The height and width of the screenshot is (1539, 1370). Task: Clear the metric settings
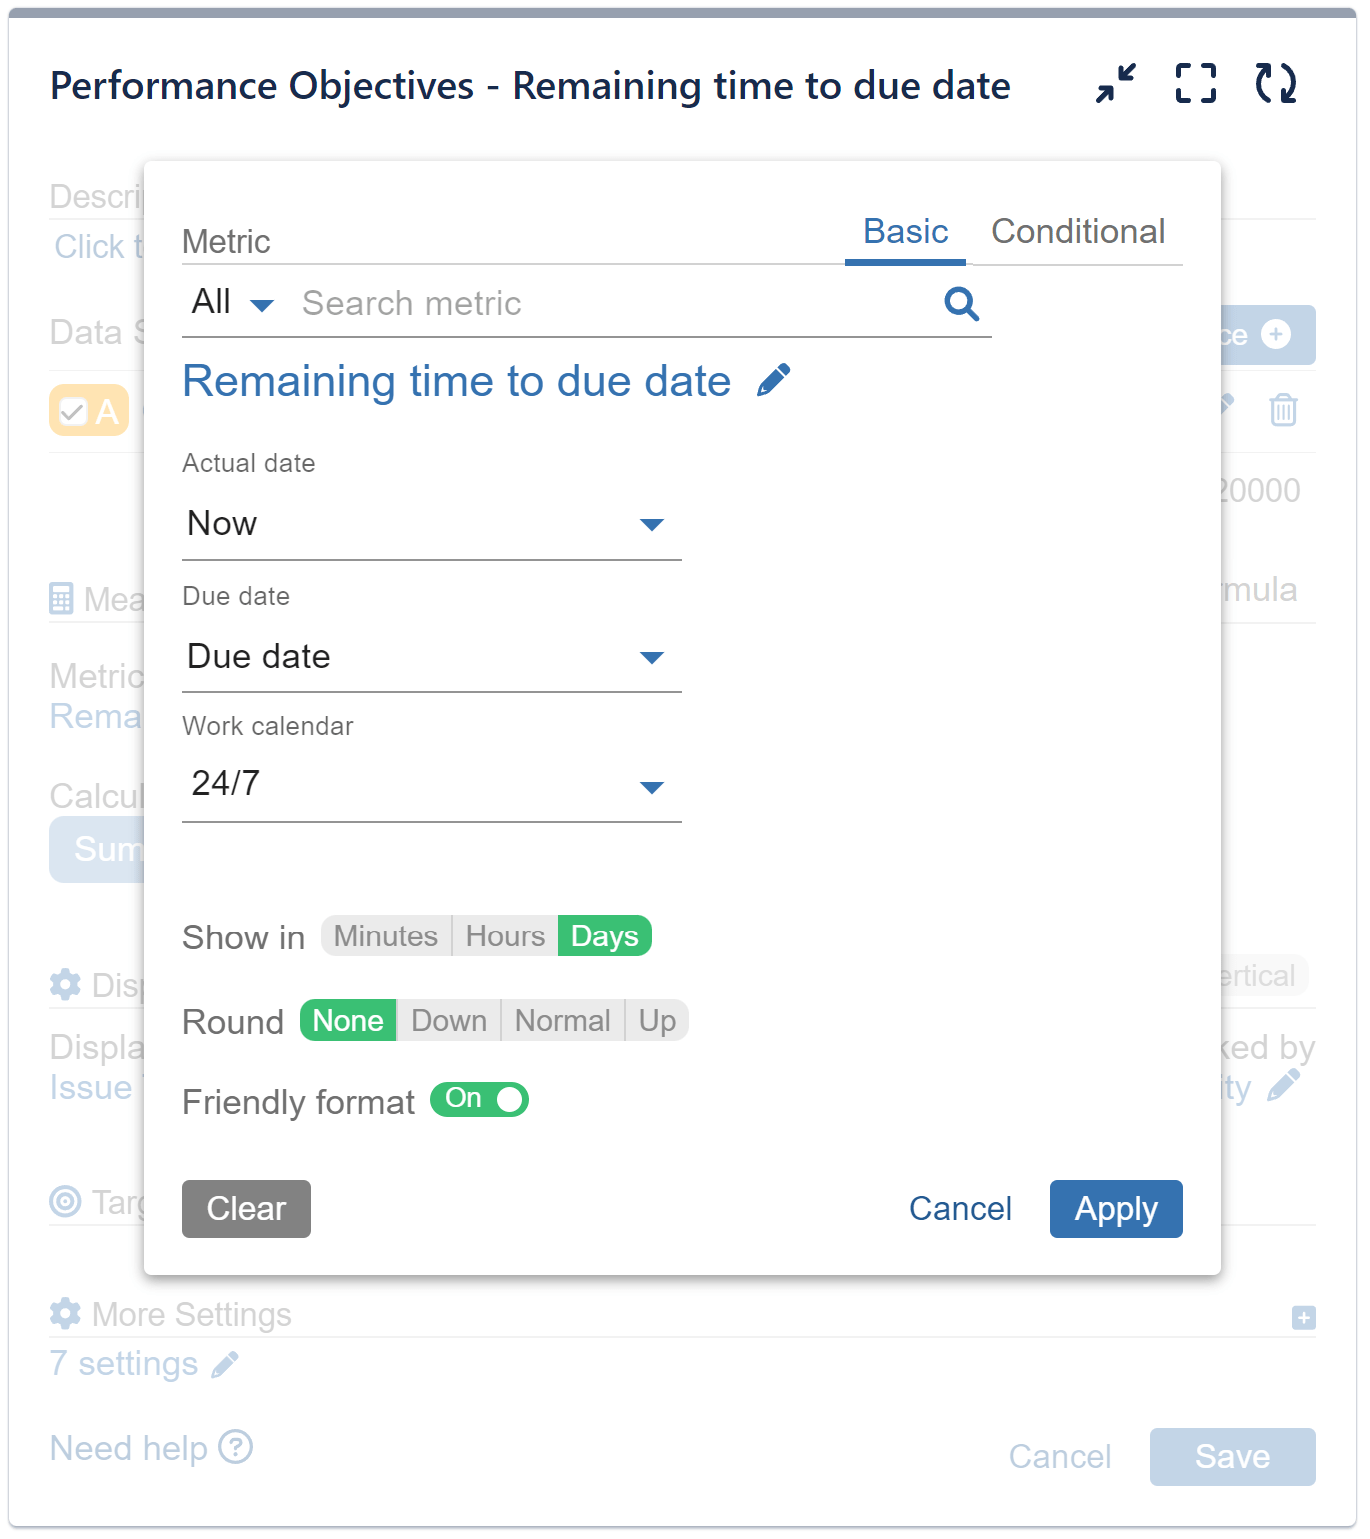pos(246,1209)
